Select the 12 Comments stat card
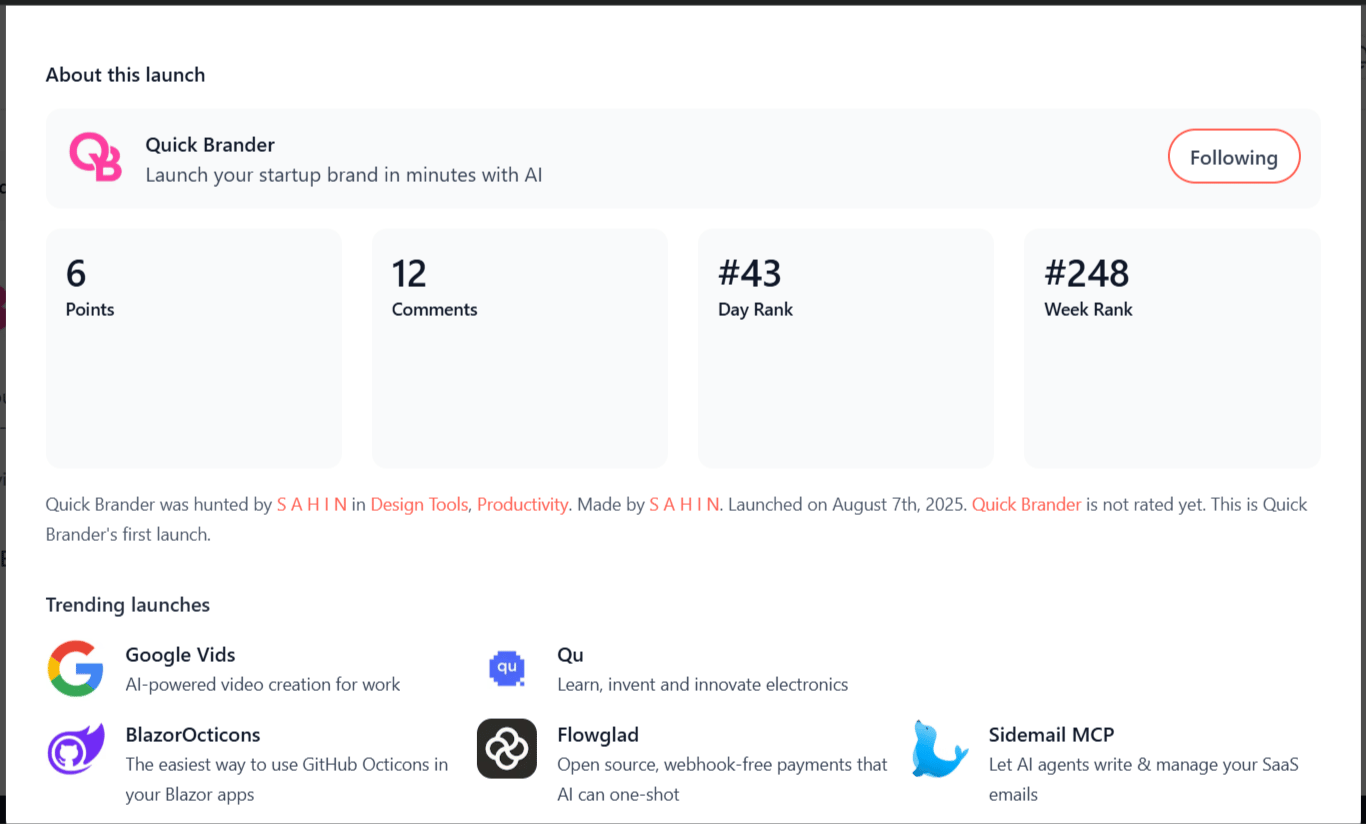 pyautogui.click(x=520, y=348)
